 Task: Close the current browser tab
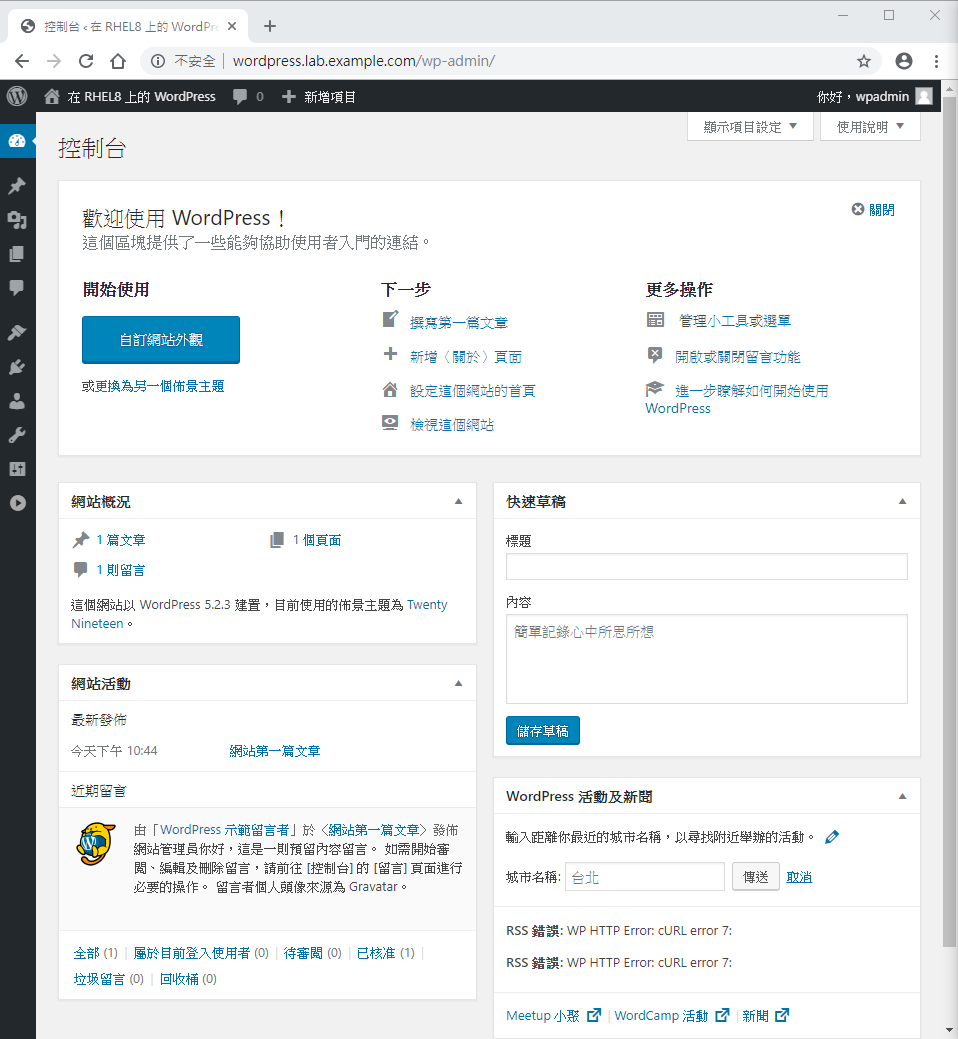[x=232, y=26]
